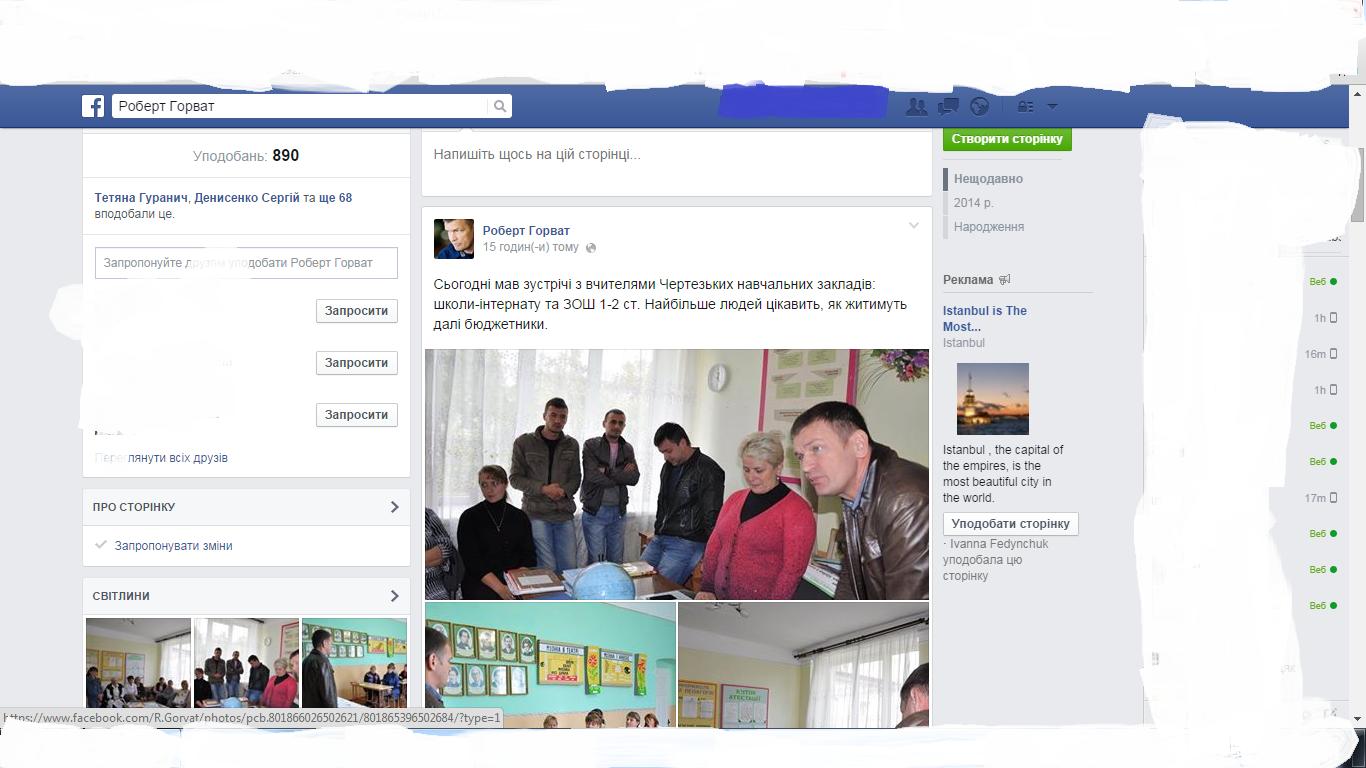
Task: Open the account menu arrow in top bar
Action: click(1052, 106)
